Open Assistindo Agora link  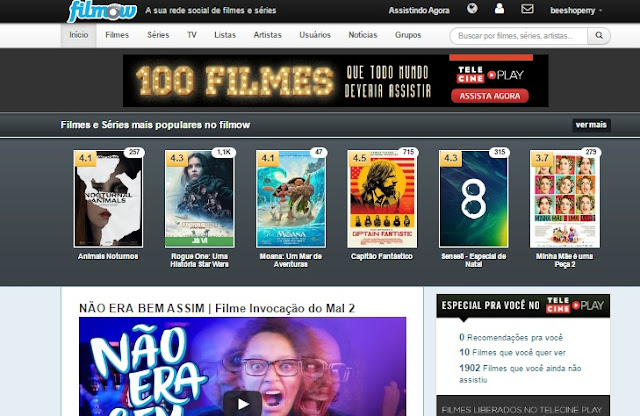[419, 11]
